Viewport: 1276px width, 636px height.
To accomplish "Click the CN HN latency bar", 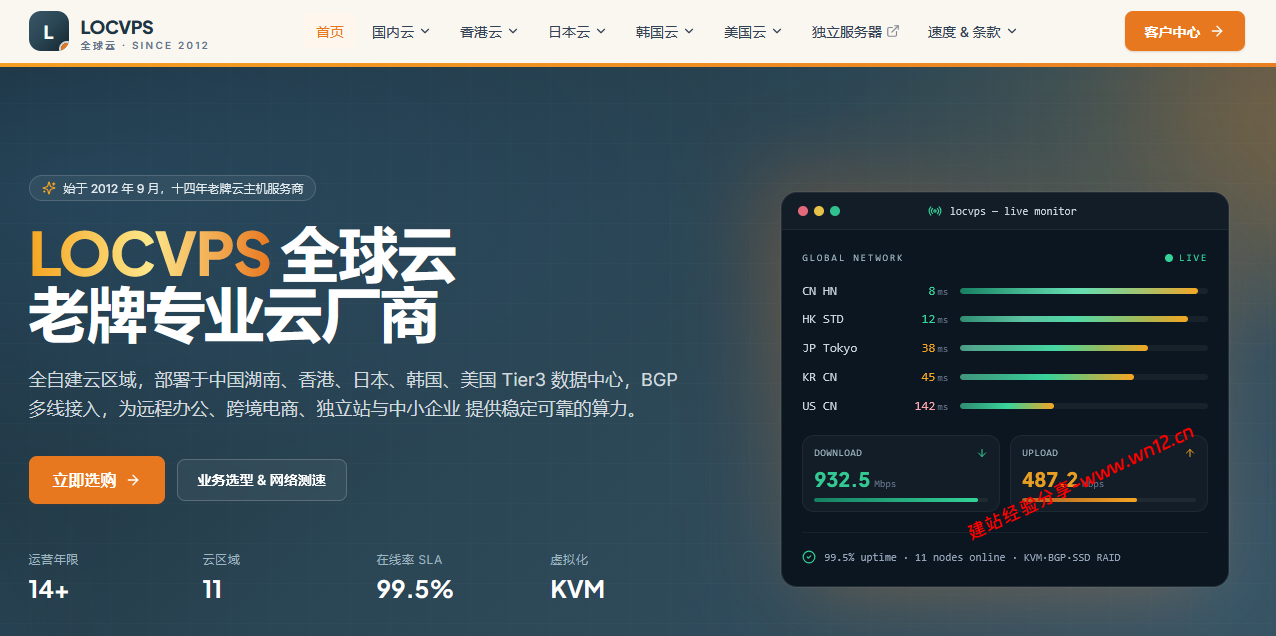I will [x=1084, y=291].
